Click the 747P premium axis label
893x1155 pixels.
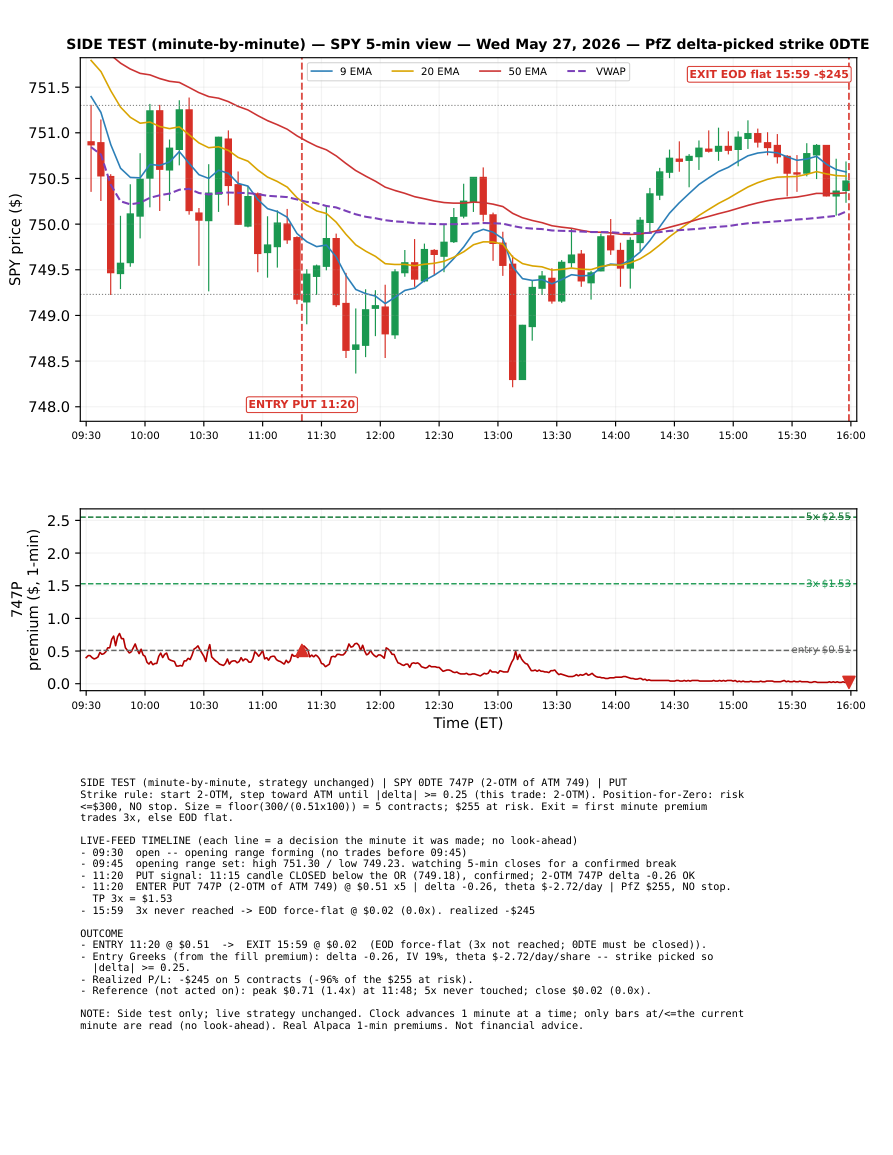pyautogui.click(x=24, y=599)
